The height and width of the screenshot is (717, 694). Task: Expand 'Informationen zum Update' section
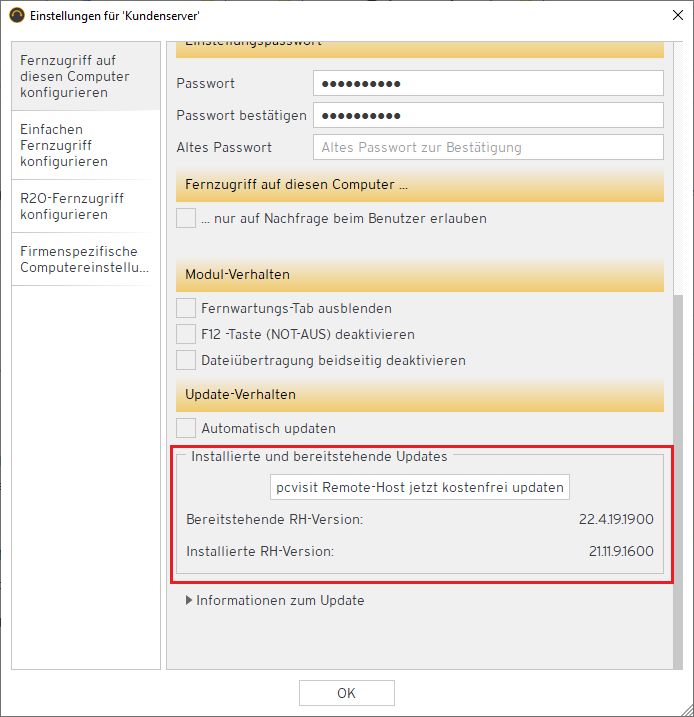pos(190,601)
